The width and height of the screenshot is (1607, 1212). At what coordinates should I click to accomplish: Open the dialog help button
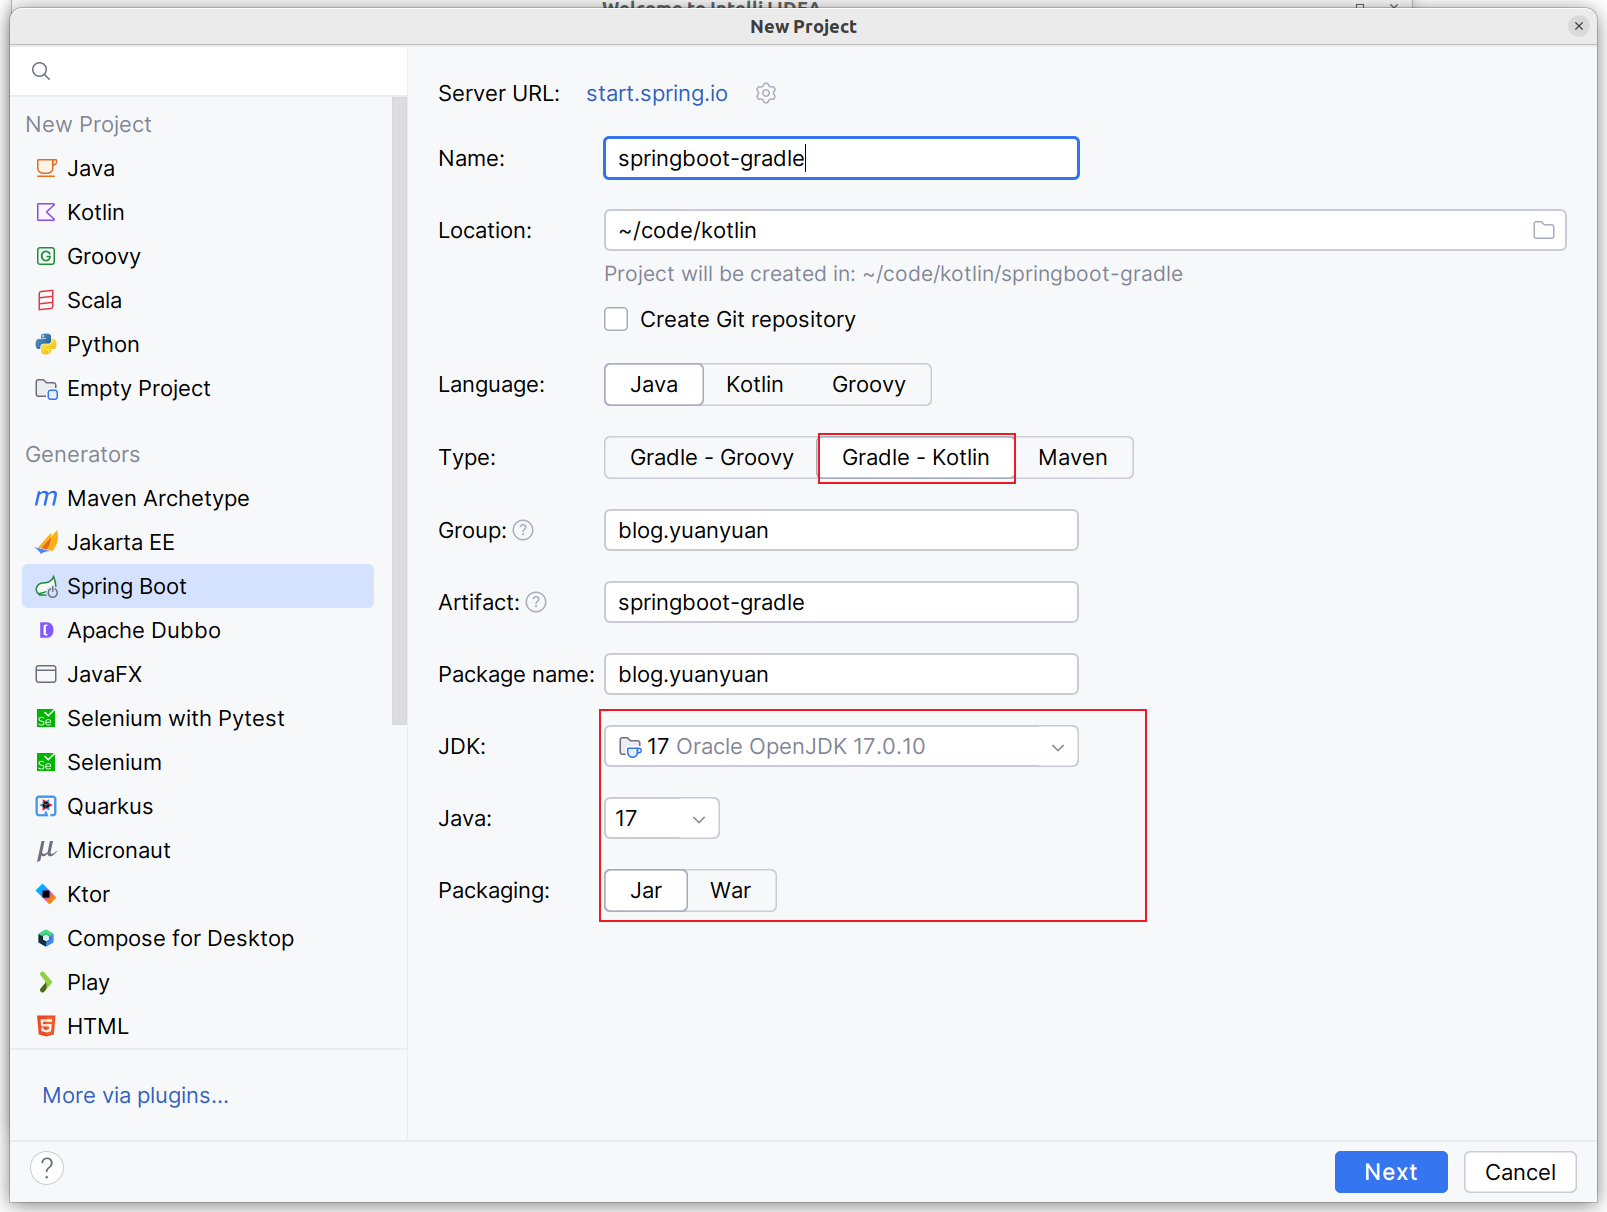click(47, 1167)
